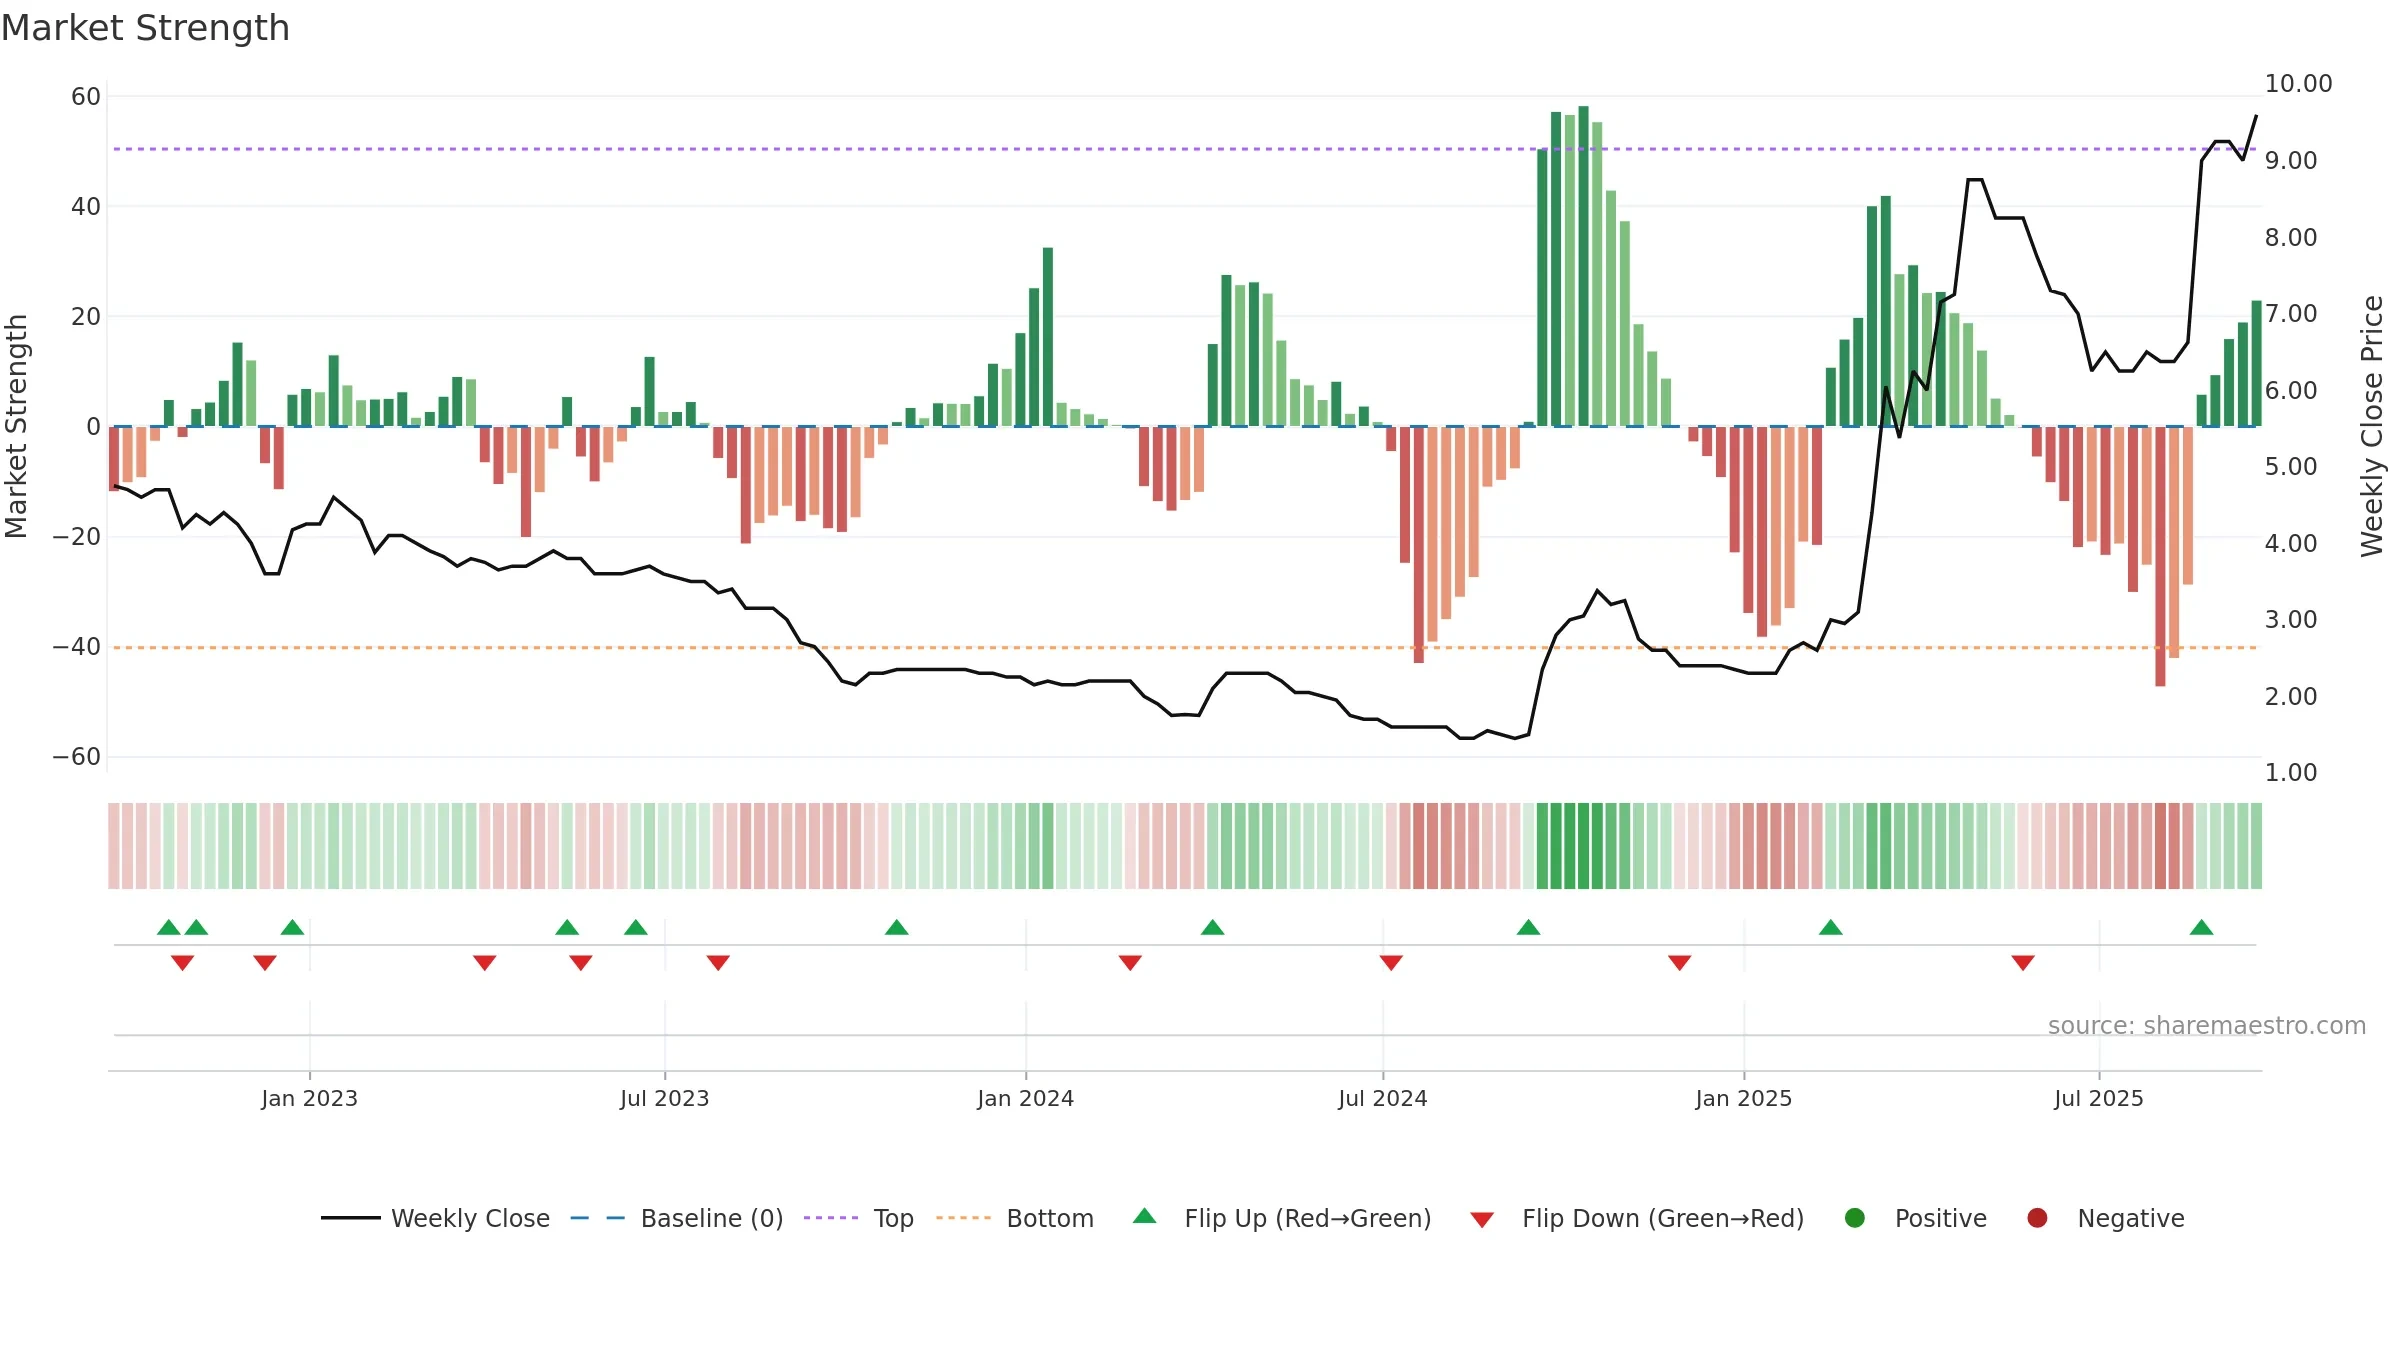Click green Positive circle in legend
This screenshot has height=1350, width=2400.
pyautogui.click(x=1855, y=1218)
